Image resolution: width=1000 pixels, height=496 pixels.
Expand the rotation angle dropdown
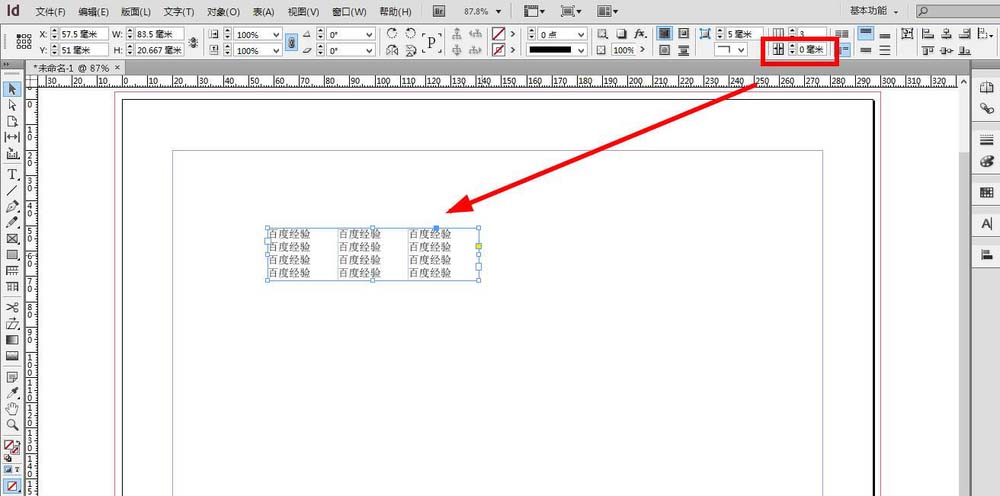(370, 34)
